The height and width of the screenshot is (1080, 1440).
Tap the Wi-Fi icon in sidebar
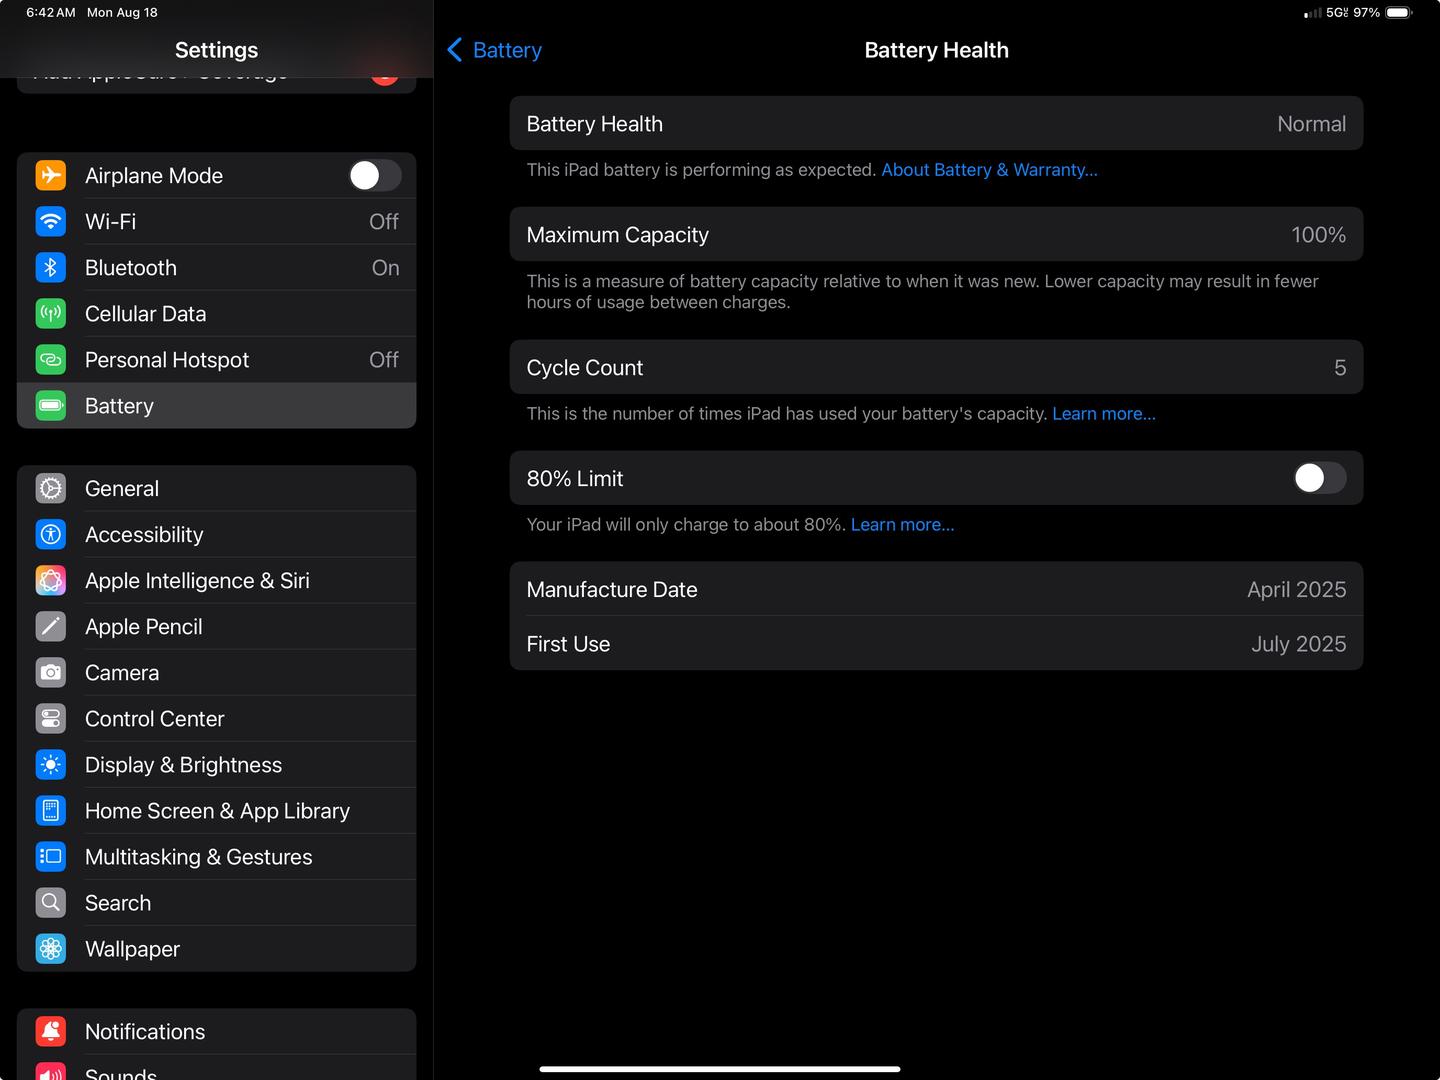51,221
